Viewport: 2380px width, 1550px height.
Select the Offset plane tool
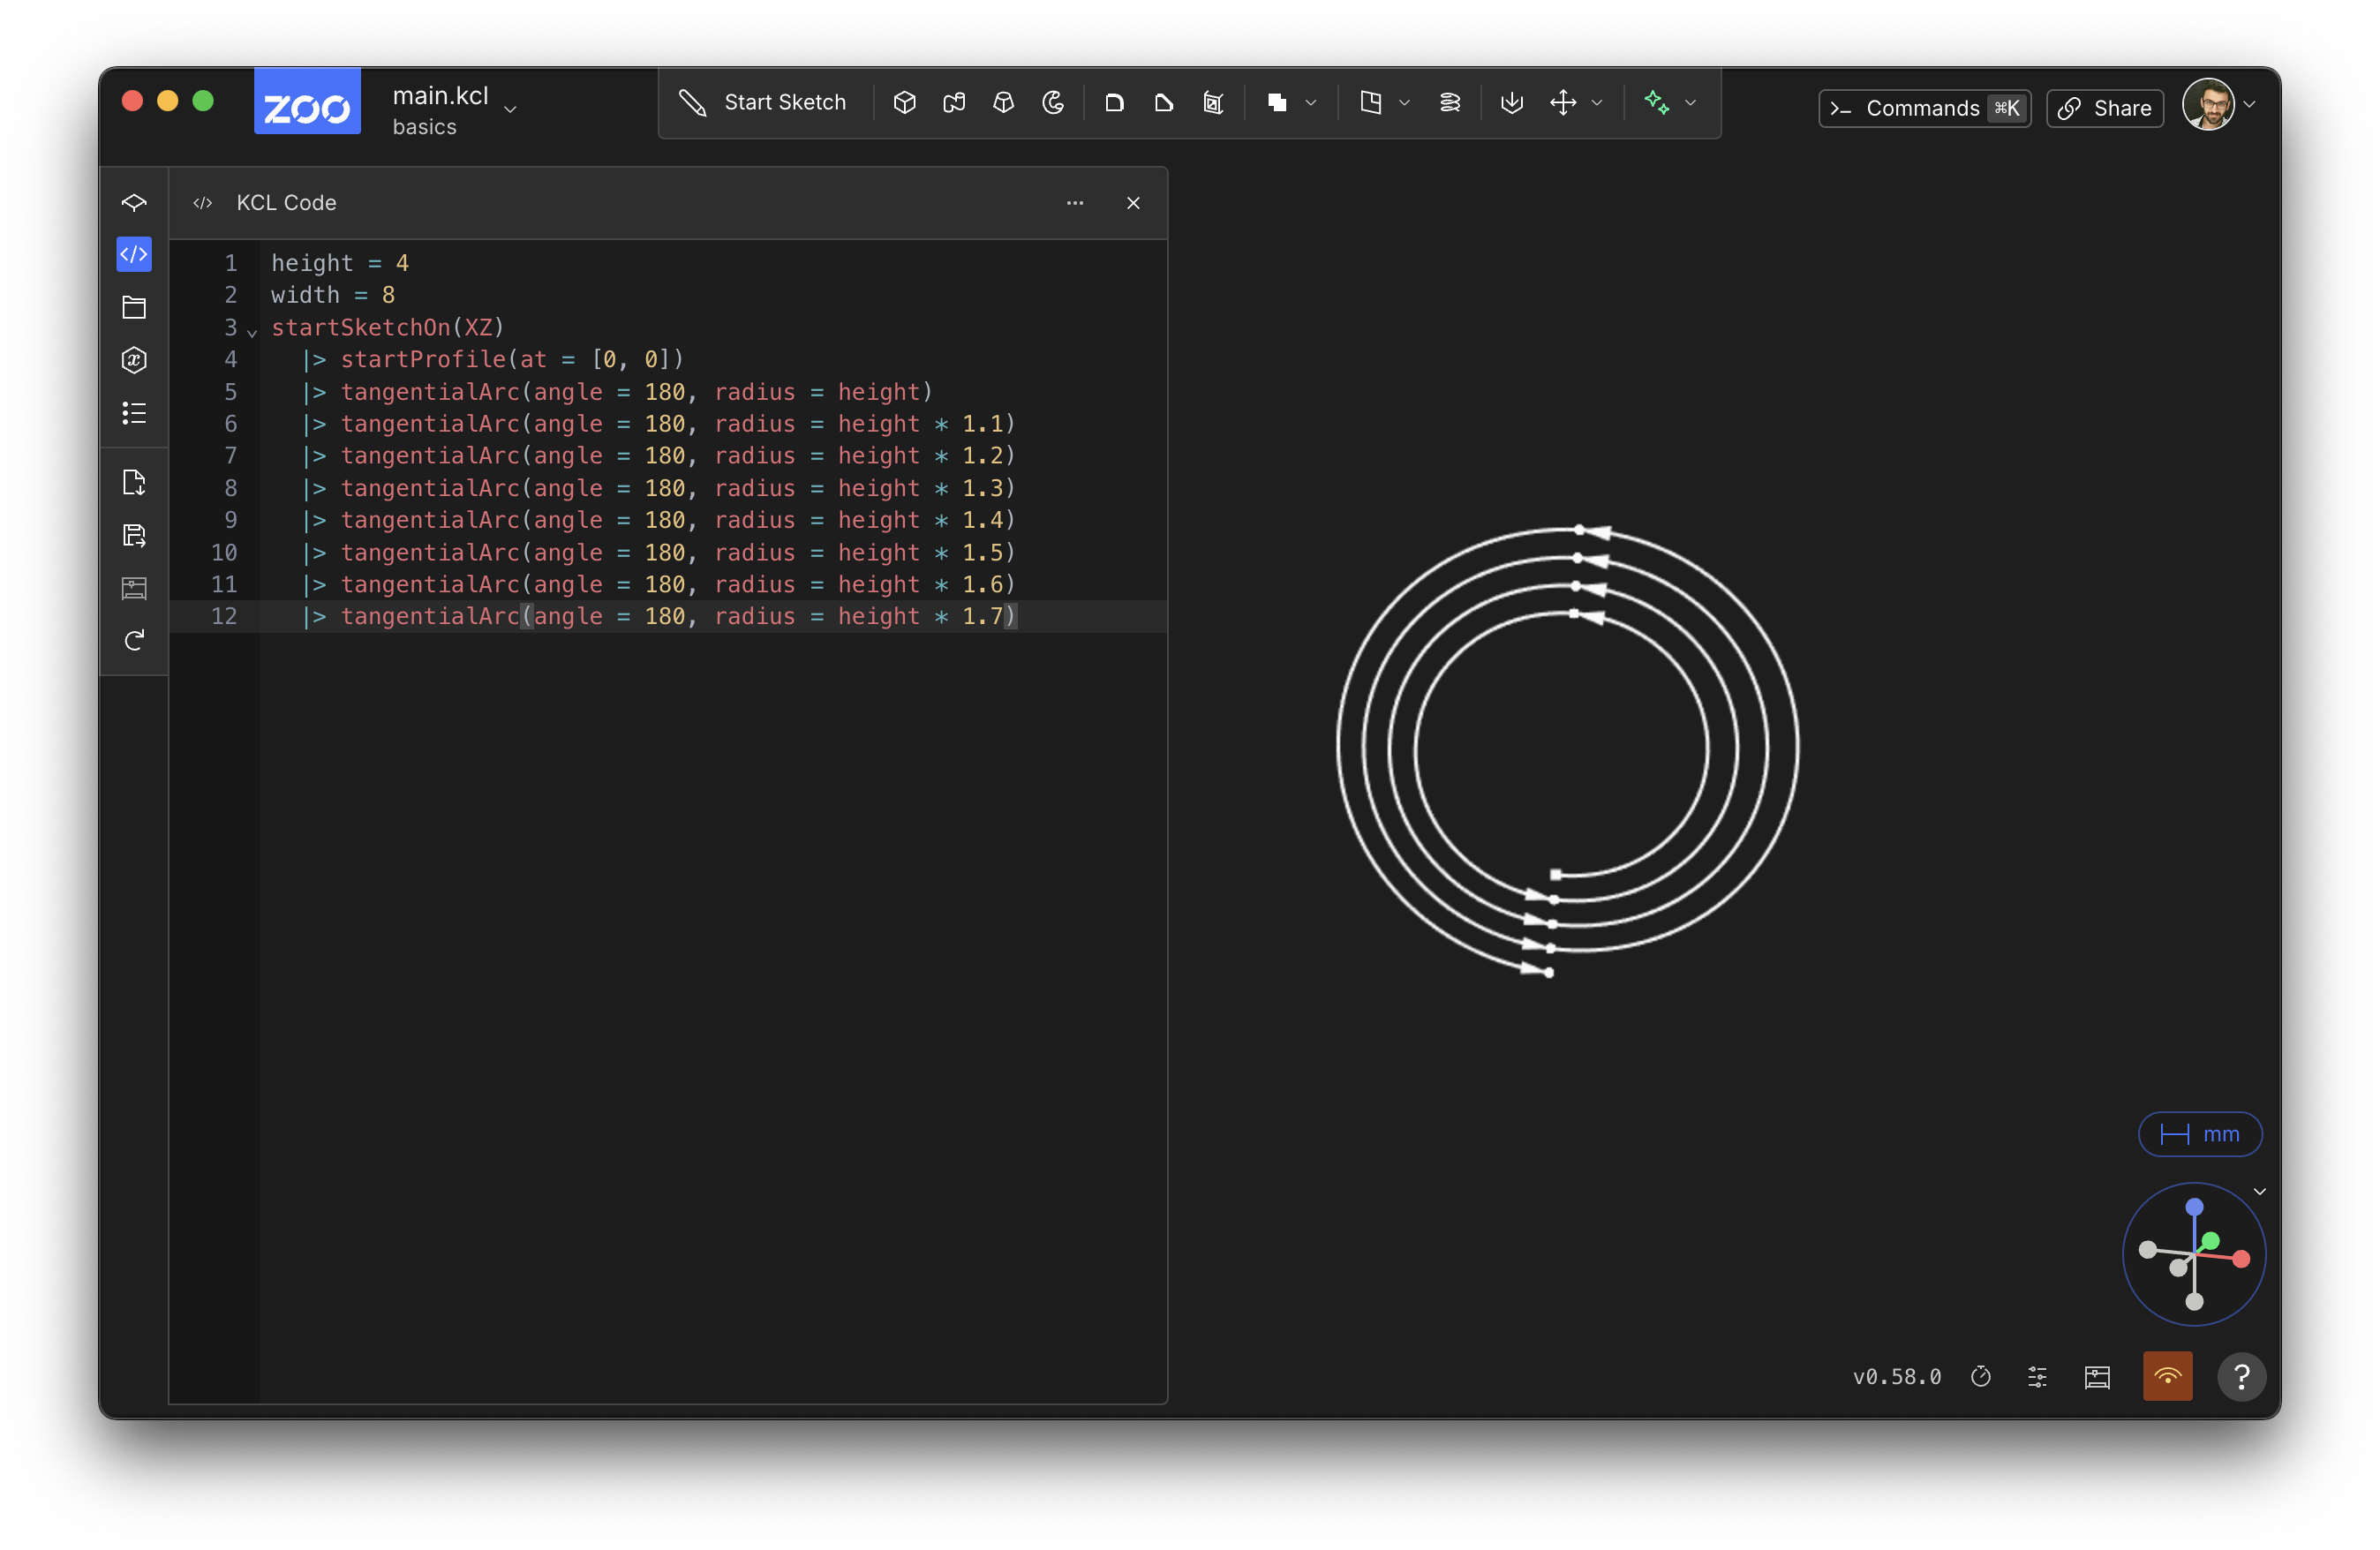[x=1370, y=102]
